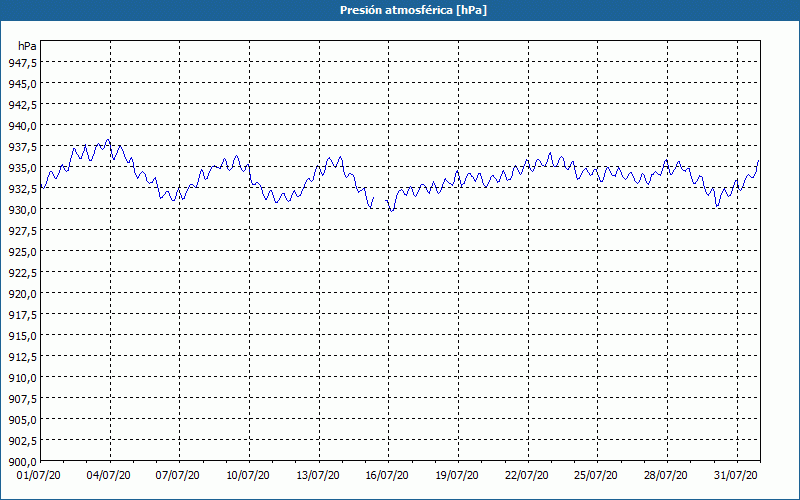Click the 19/07/20 x-axis date
This screenshot has height=500, width=800.
pos(455,475)
